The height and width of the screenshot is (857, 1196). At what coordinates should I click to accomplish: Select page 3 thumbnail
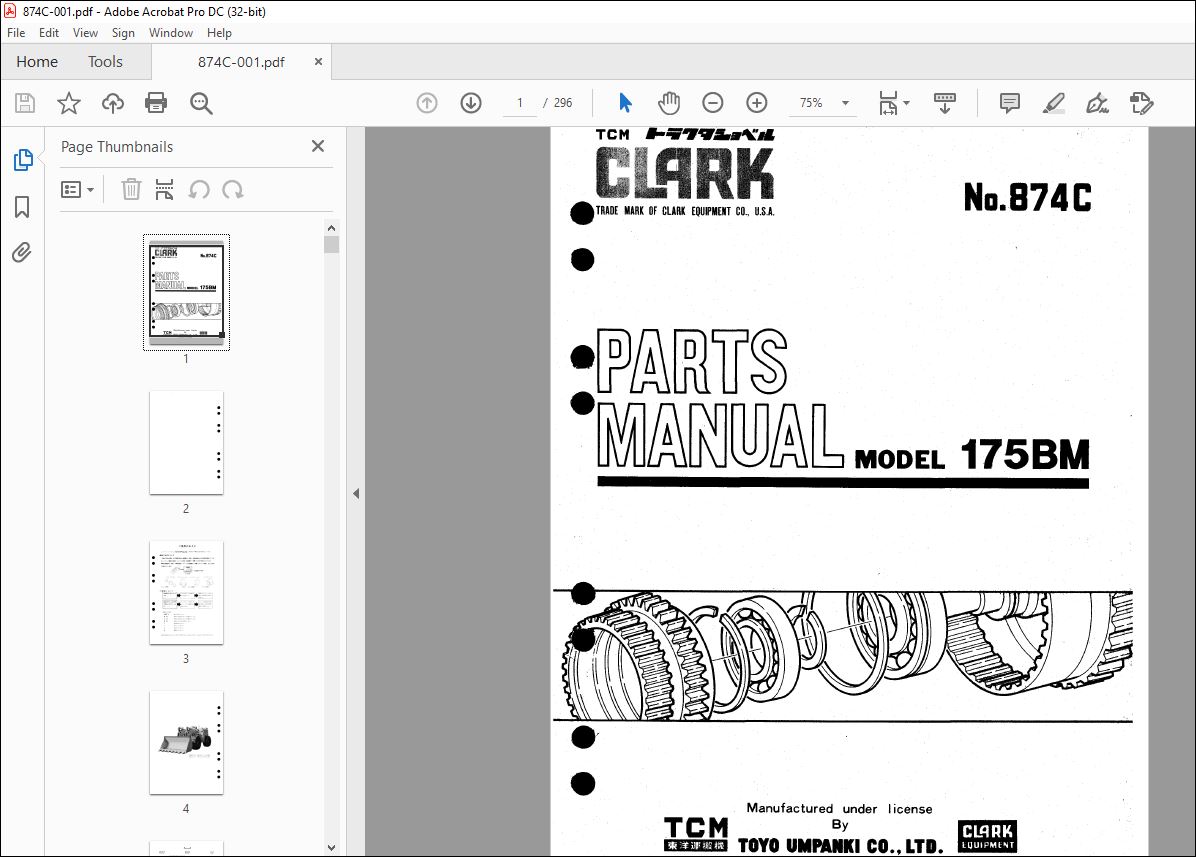click(x=186, y=592)
